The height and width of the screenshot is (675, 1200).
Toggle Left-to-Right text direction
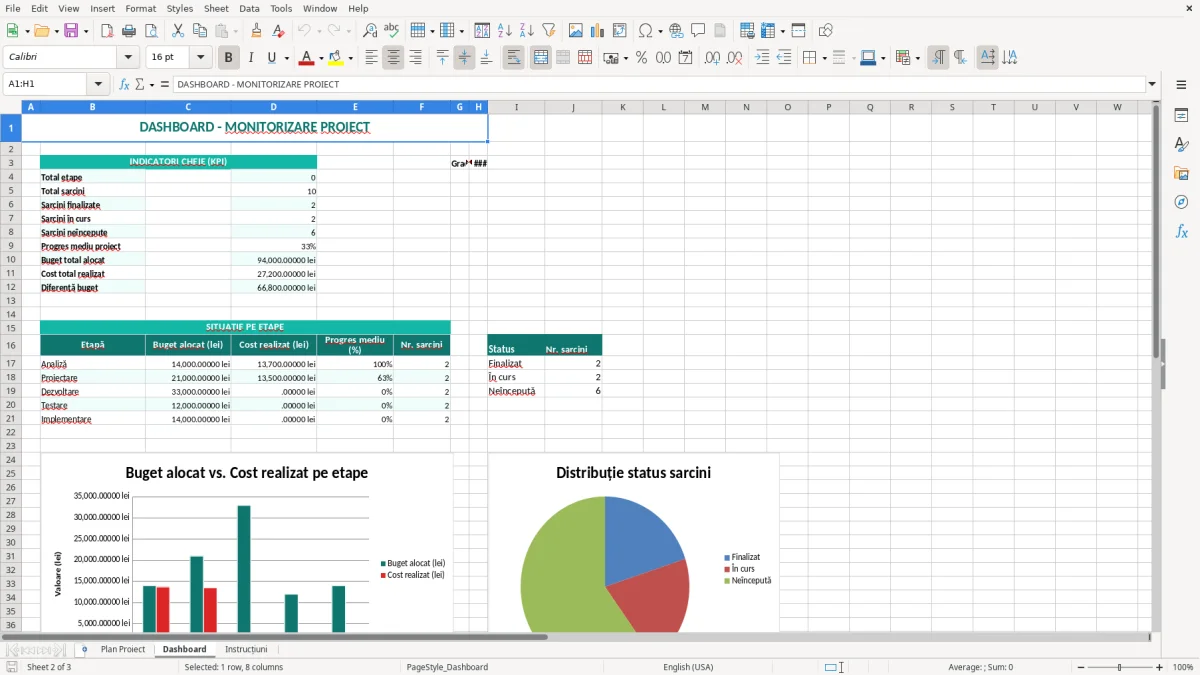[938, 58]
